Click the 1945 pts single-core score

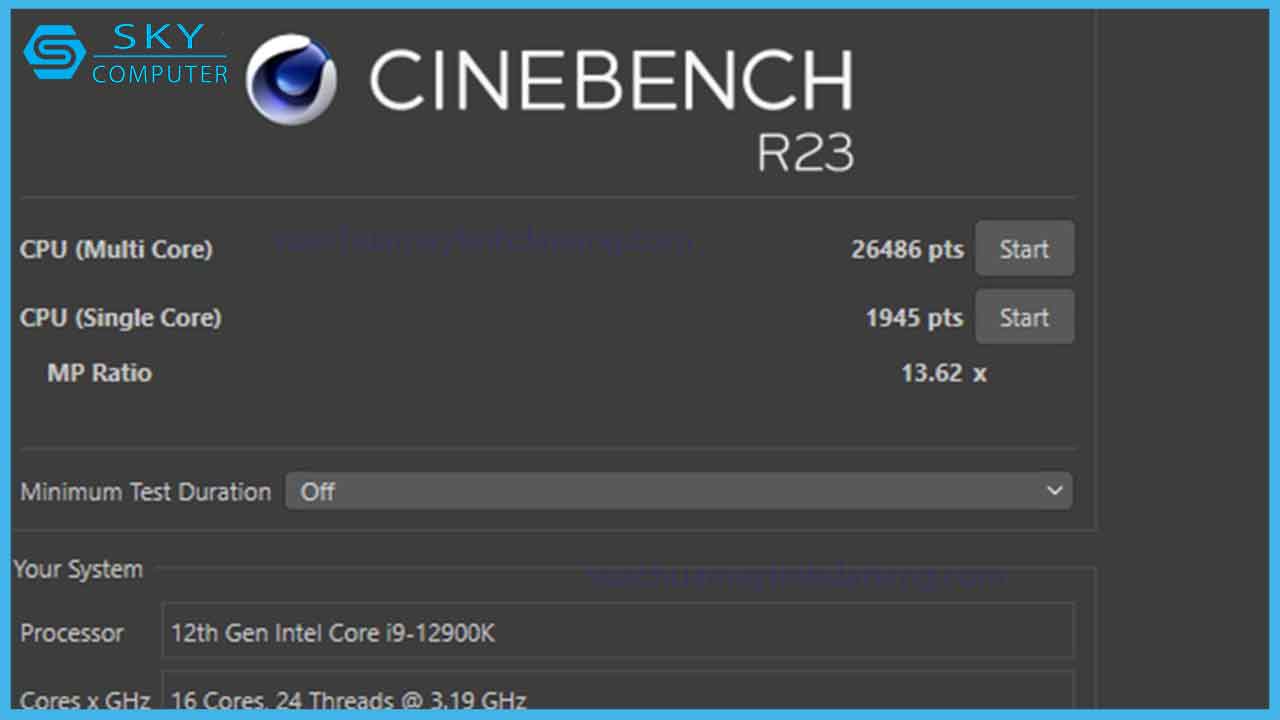coord(913,317)
